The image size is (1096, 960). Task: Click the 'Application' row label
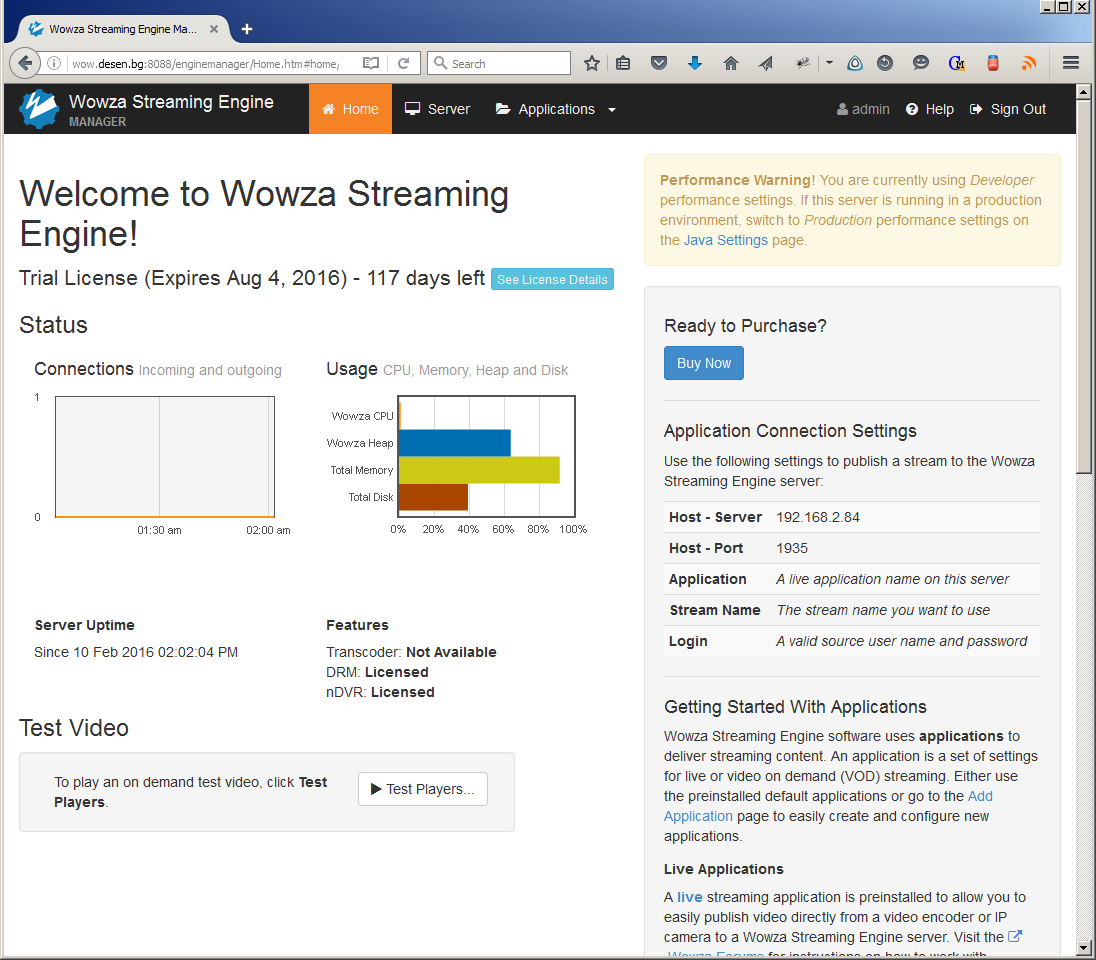tap(707, 579)
